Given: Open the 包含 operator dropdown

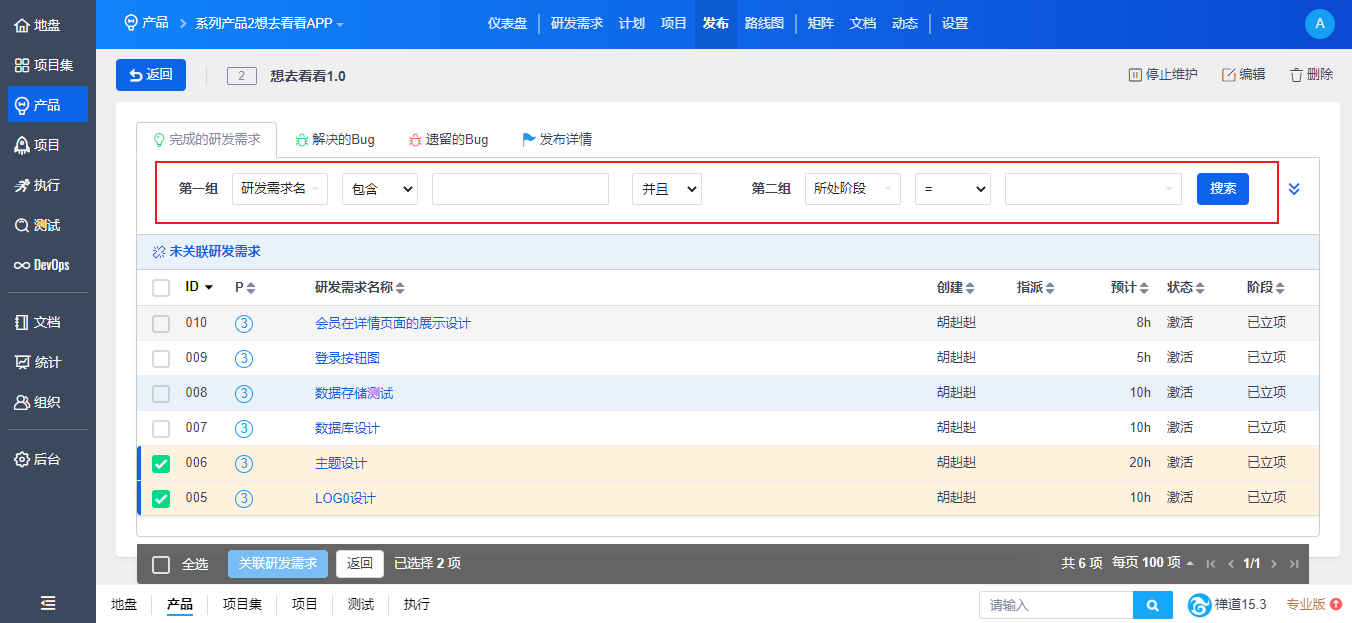Looking at the screenshot, I should point(379,189).
